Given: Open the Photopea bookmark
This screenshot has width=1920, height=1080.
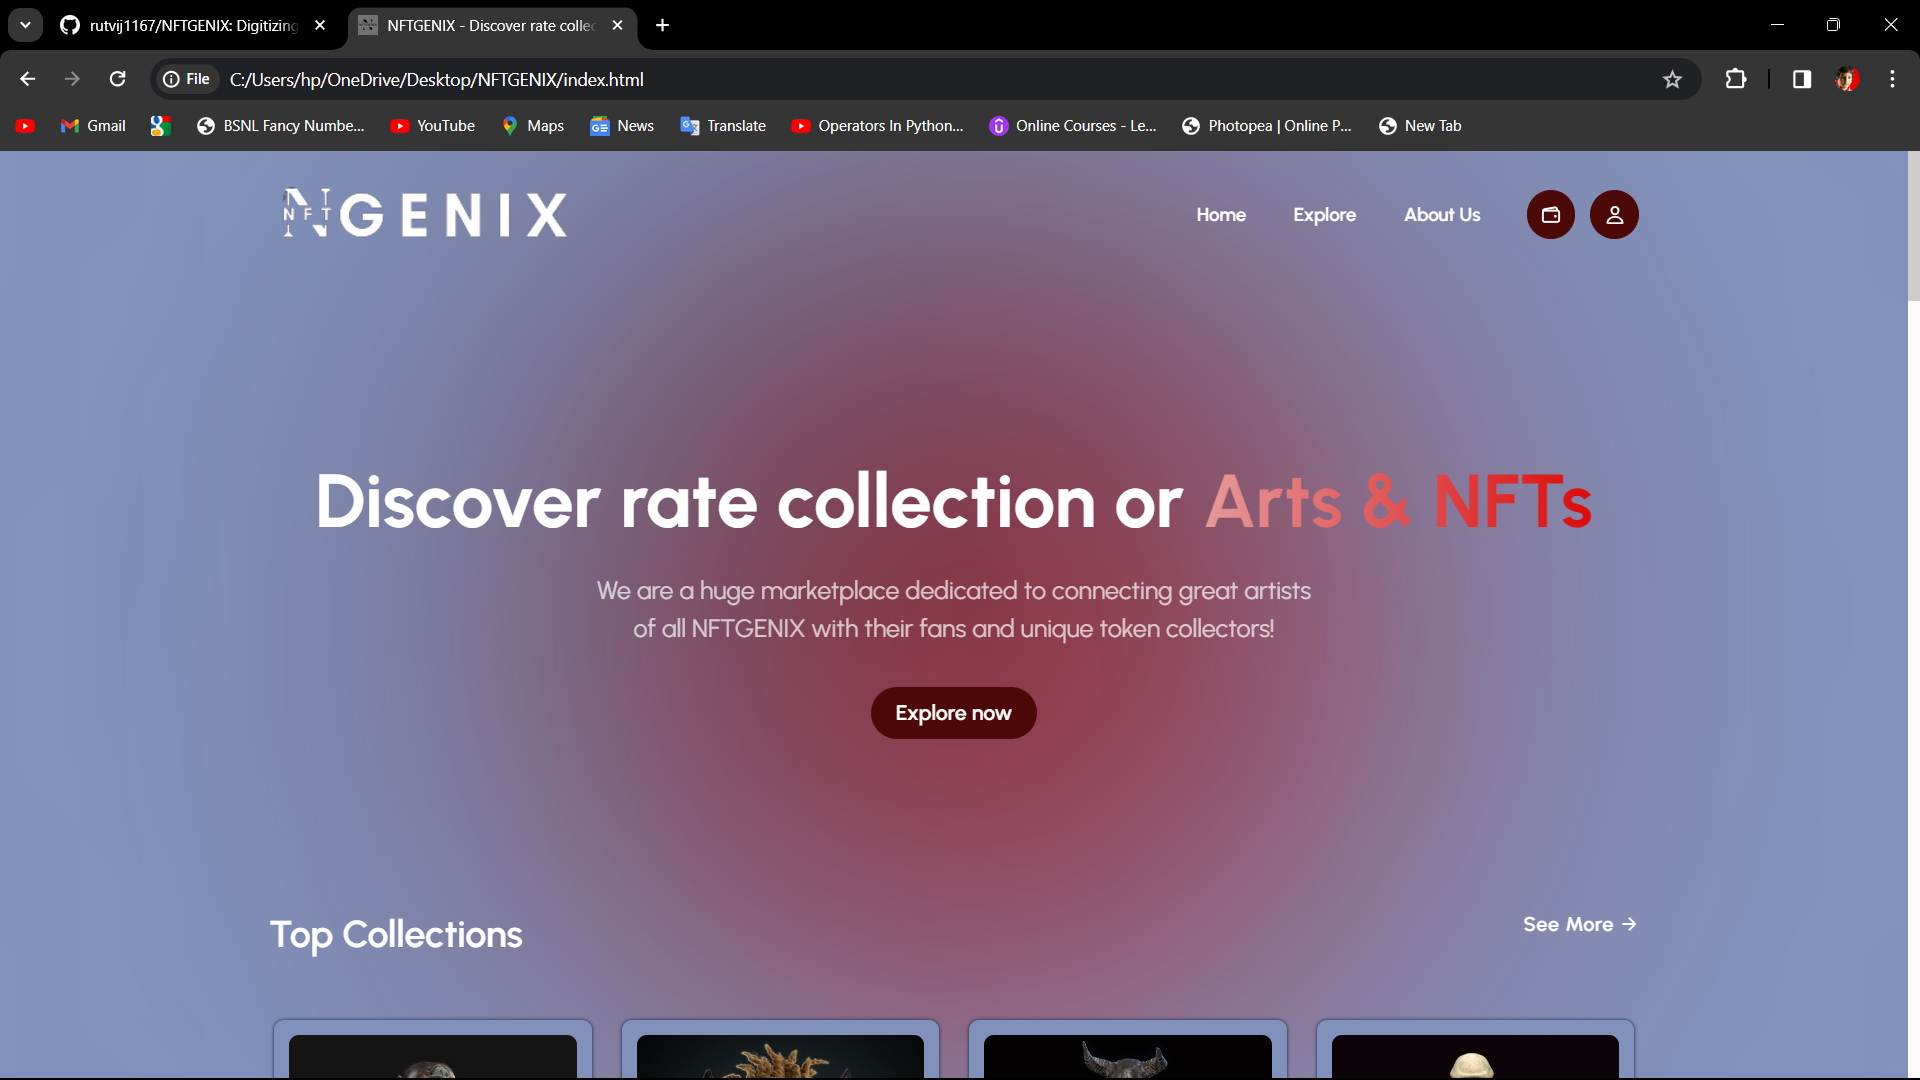Looking at the screenshot, I should [x=1266, y=126].
